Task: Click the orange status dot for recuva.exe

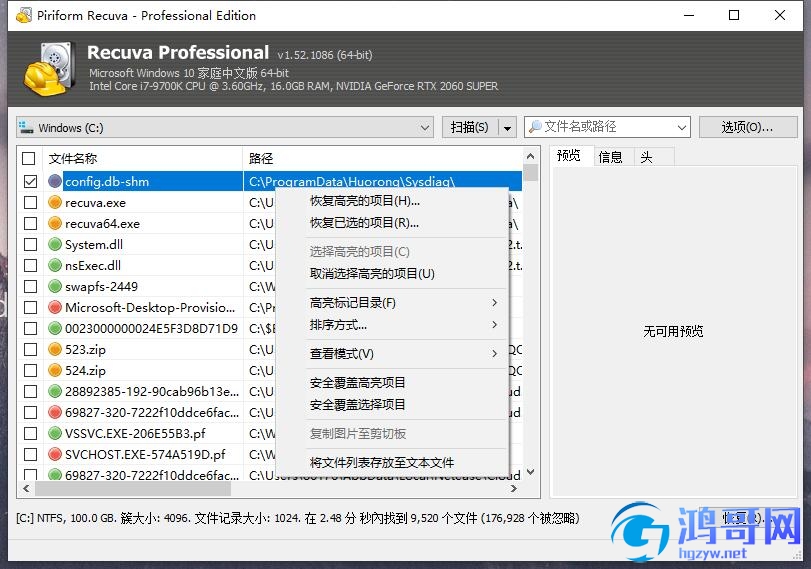Action: [55, 202]
